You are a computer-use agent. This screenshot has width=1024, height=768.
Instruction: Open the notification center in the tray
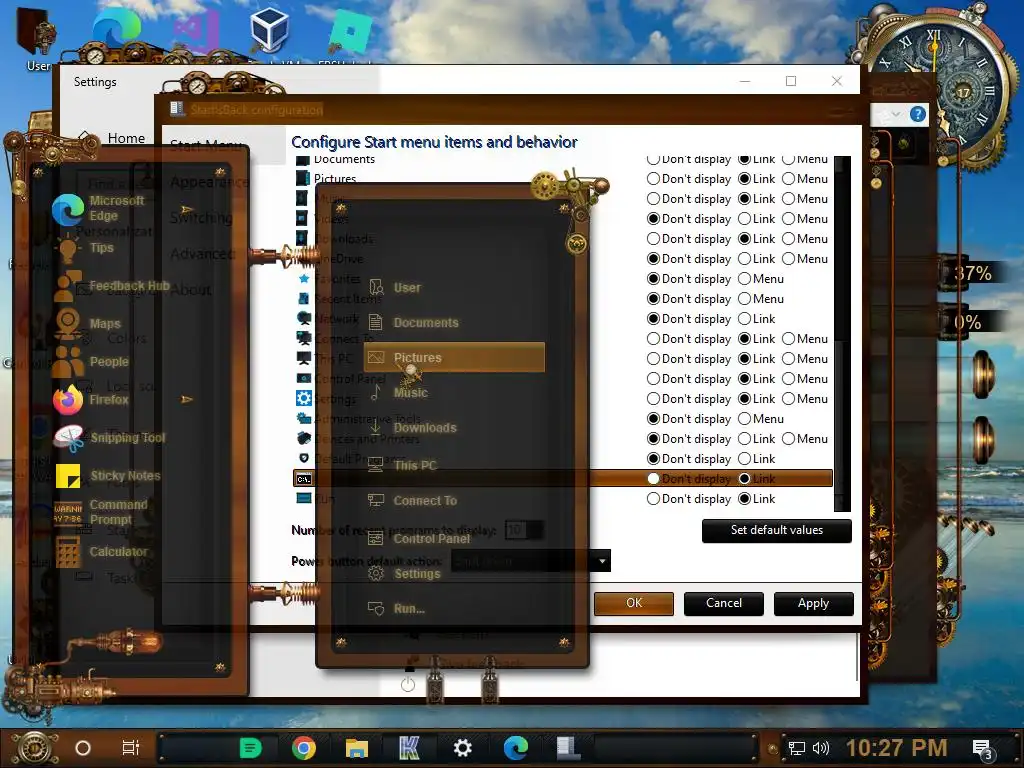982,749
